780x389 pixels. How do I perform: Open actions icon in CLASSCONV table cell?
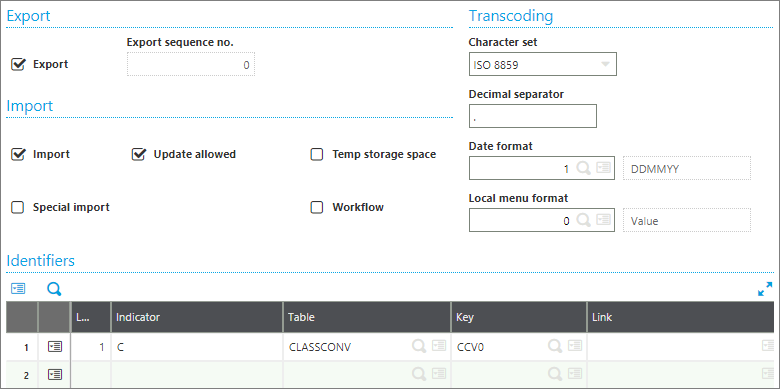coord(439,346)
